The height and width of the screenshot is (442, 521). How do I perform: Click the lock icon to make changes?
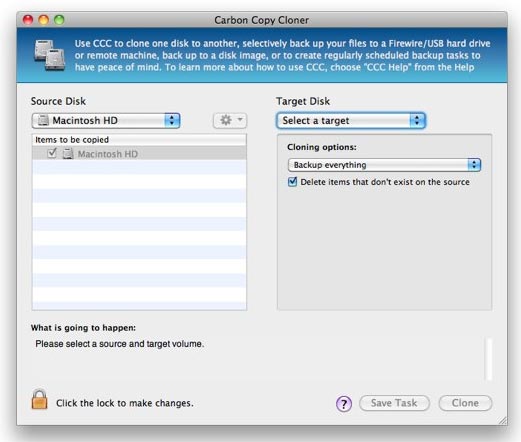39,399
